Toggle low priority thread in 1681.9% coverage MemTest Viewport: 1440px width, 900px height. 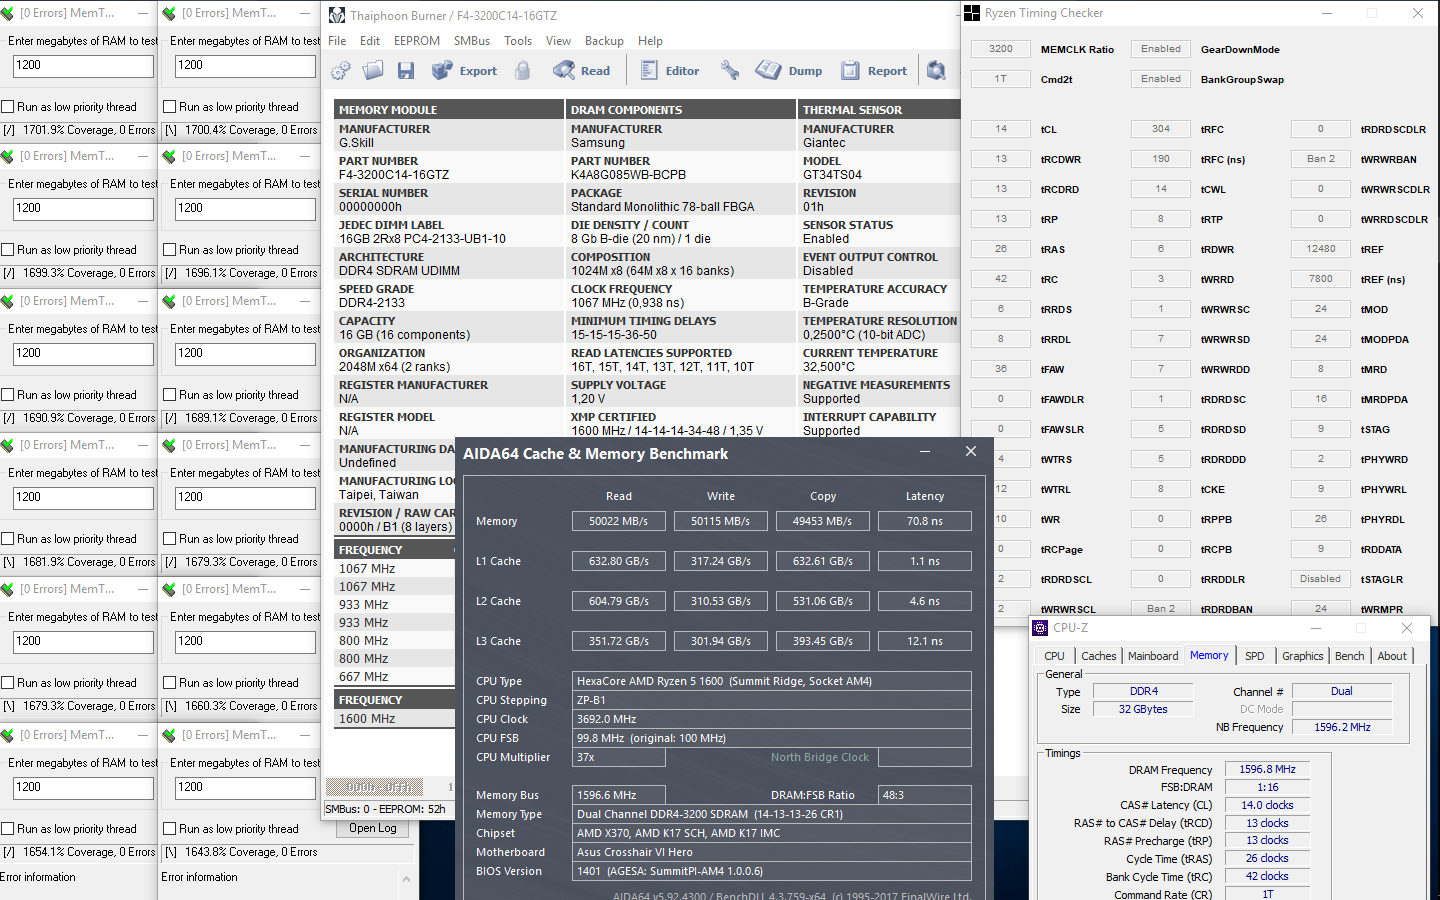click(8, 539)
